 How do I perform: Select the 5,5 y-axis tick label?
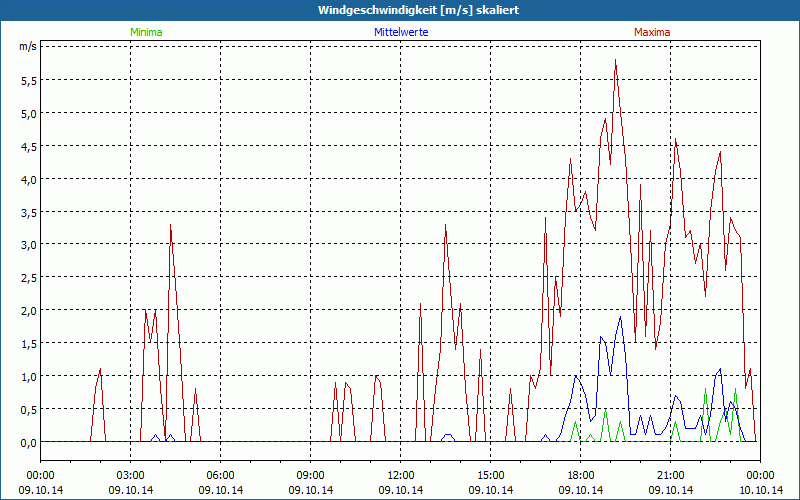click(x=28, y=80)
